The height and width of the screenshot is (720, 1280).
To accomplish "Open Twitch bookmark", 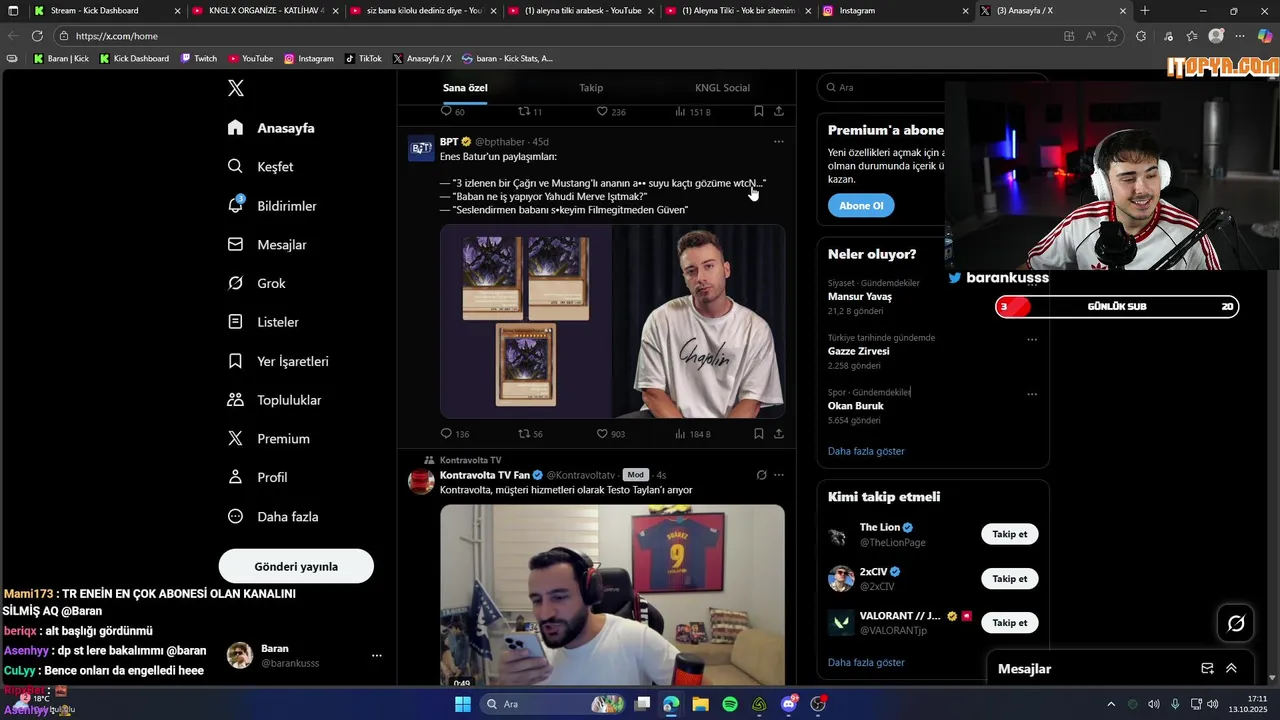I will (x=198, y=58).
